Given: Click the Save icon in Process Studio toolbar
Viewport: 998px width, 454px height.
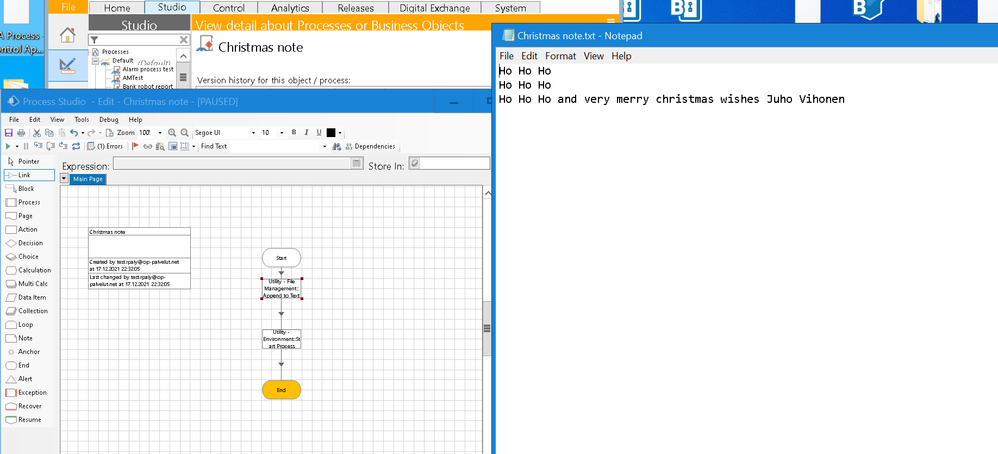Looking at the screenshot, I should pos(9,132).
